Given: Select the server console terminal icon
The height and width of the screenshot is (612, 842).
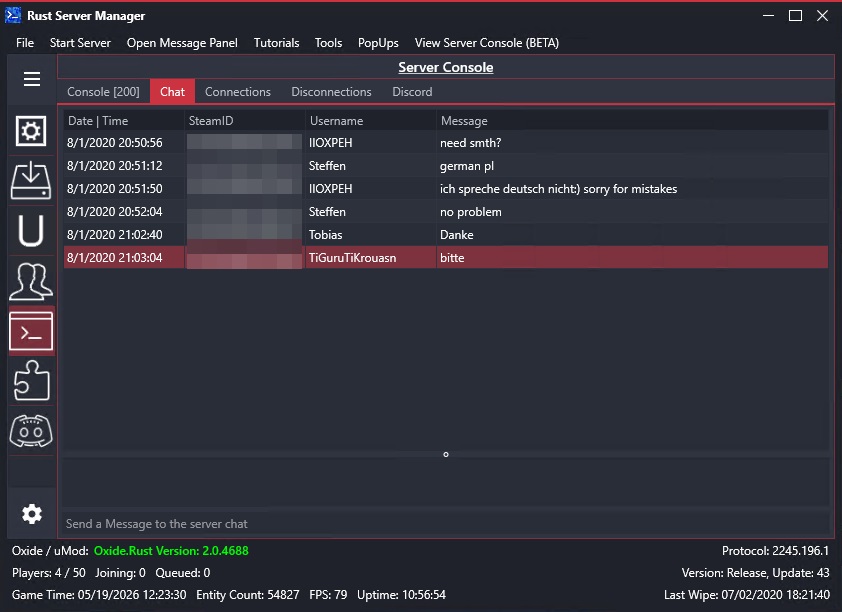Looking at the screenshot, I should (x=31, y=331).
